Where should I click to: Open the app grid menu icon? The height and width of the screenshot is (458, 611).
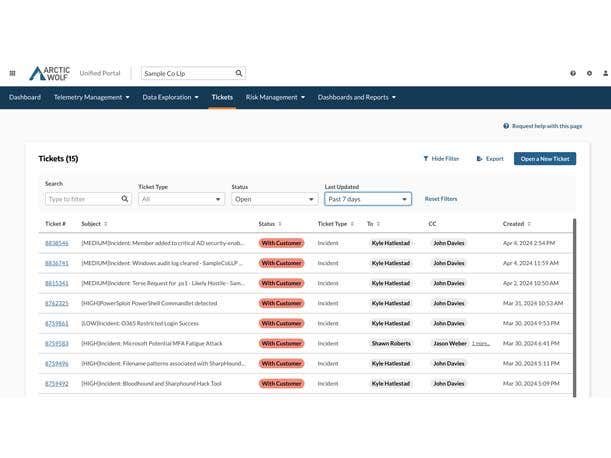coord(12,73)
